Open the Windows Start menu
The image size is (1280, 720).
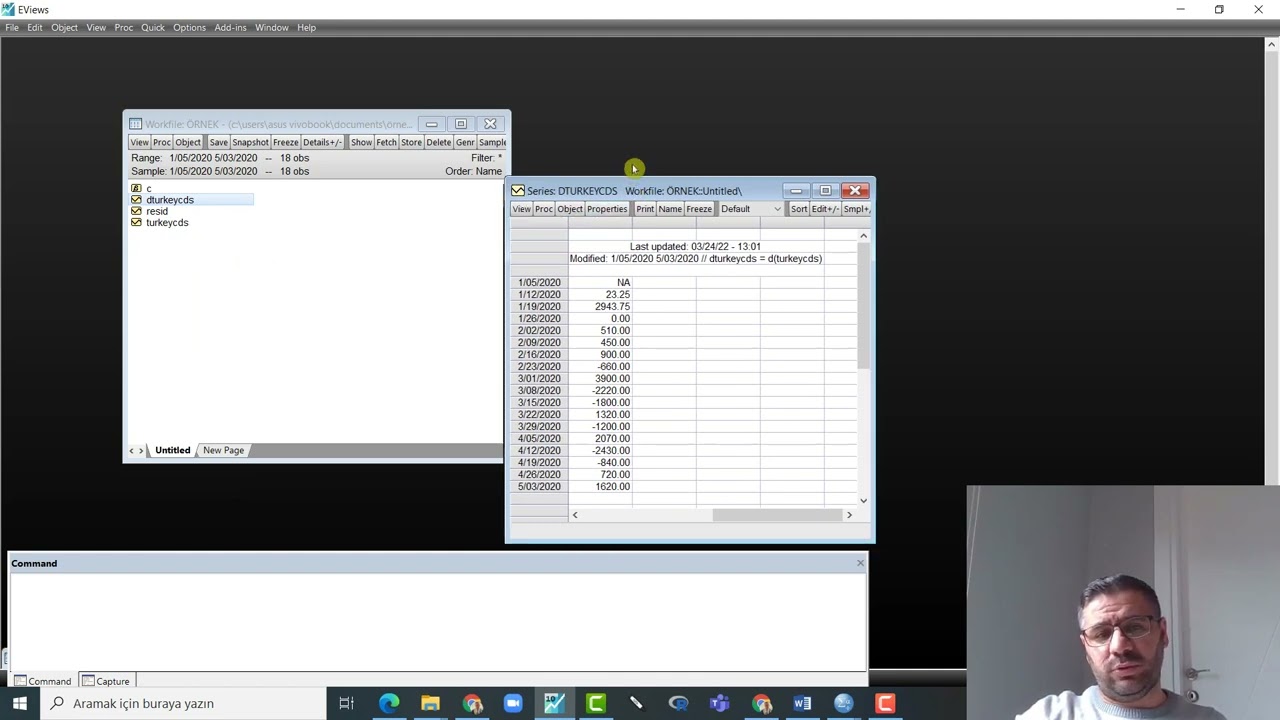point(20,703)
